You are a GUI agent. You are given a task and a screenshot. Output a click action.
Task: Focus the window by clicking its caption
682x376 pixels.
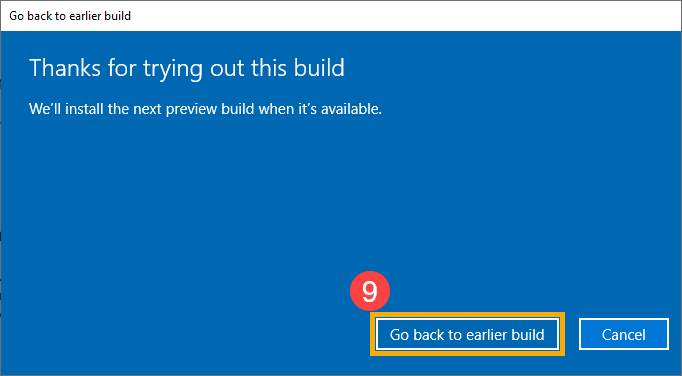[x=70, y=16]
